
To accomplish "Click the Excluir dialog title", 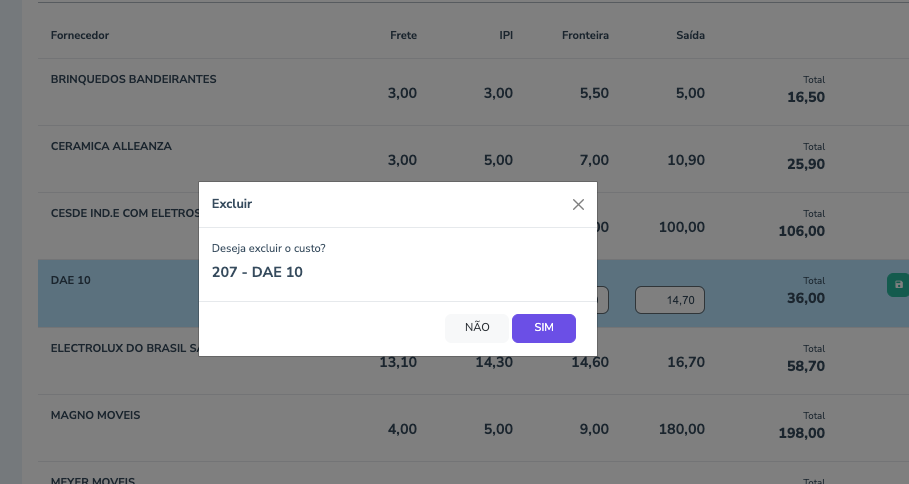I will pyautogui.click(x=232, y=204).
